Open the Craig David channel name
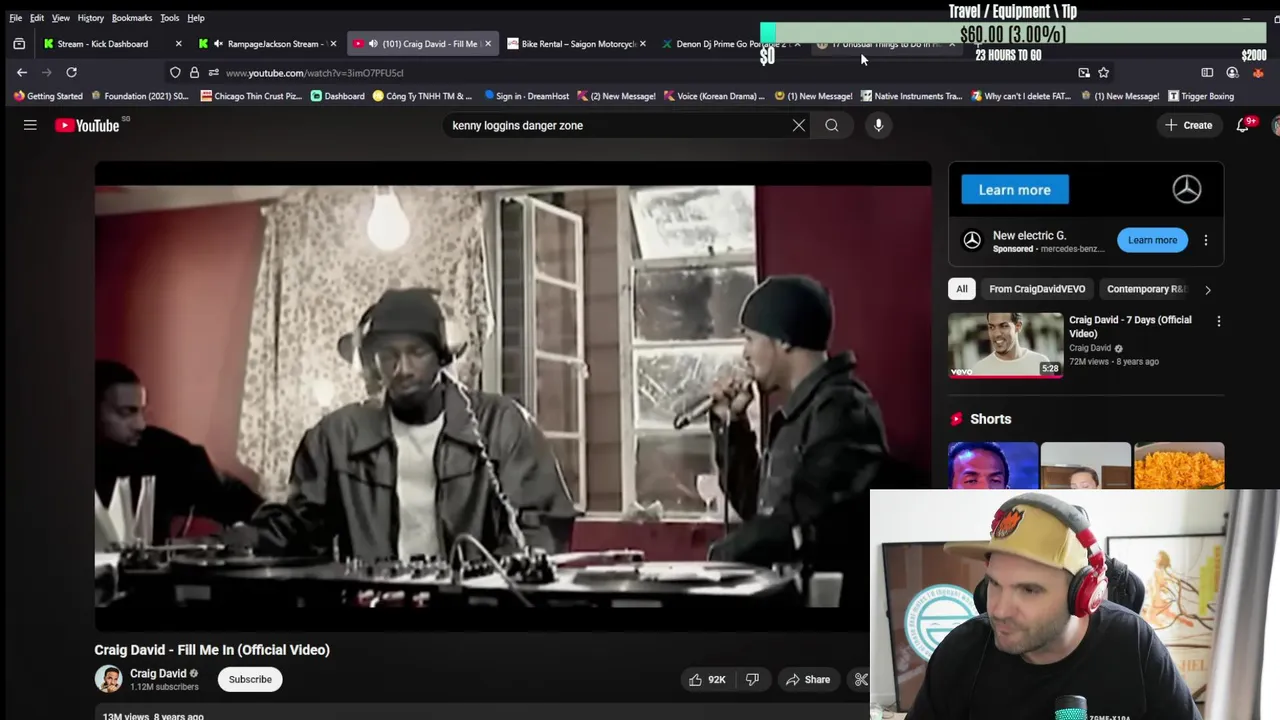The image size is (1280, 720). click(158, 673)
